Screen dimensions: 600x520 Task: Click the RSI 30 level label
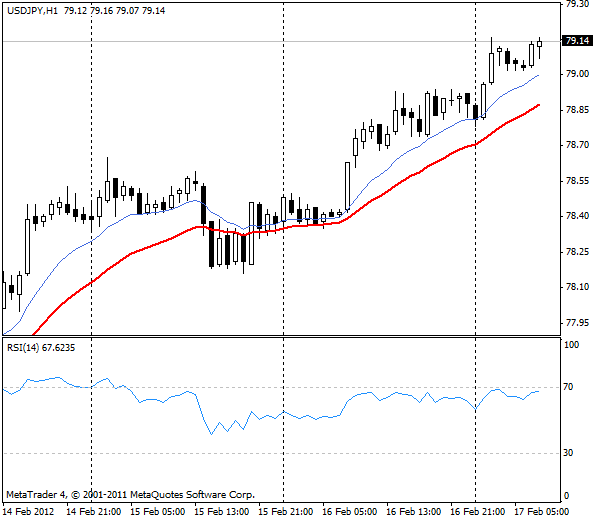coord(568,453)
